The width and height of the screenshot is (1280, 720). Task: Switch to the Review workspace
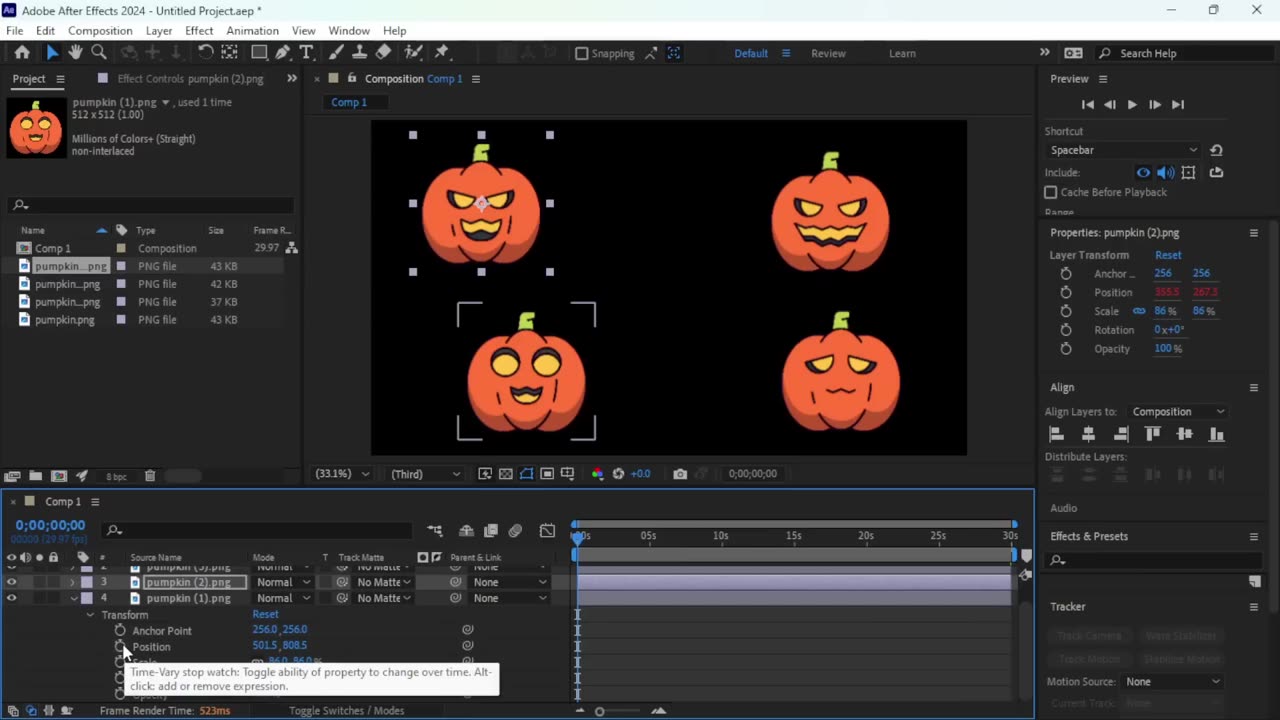(828, 54)
